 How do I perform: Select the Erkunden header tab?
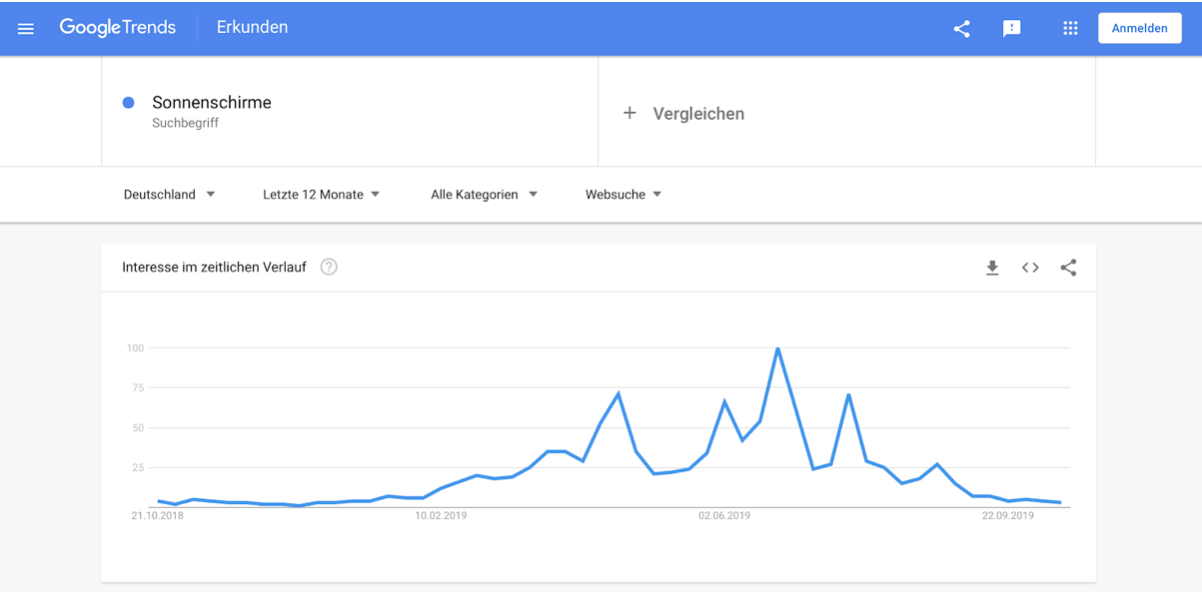click(x=252, y=28)
